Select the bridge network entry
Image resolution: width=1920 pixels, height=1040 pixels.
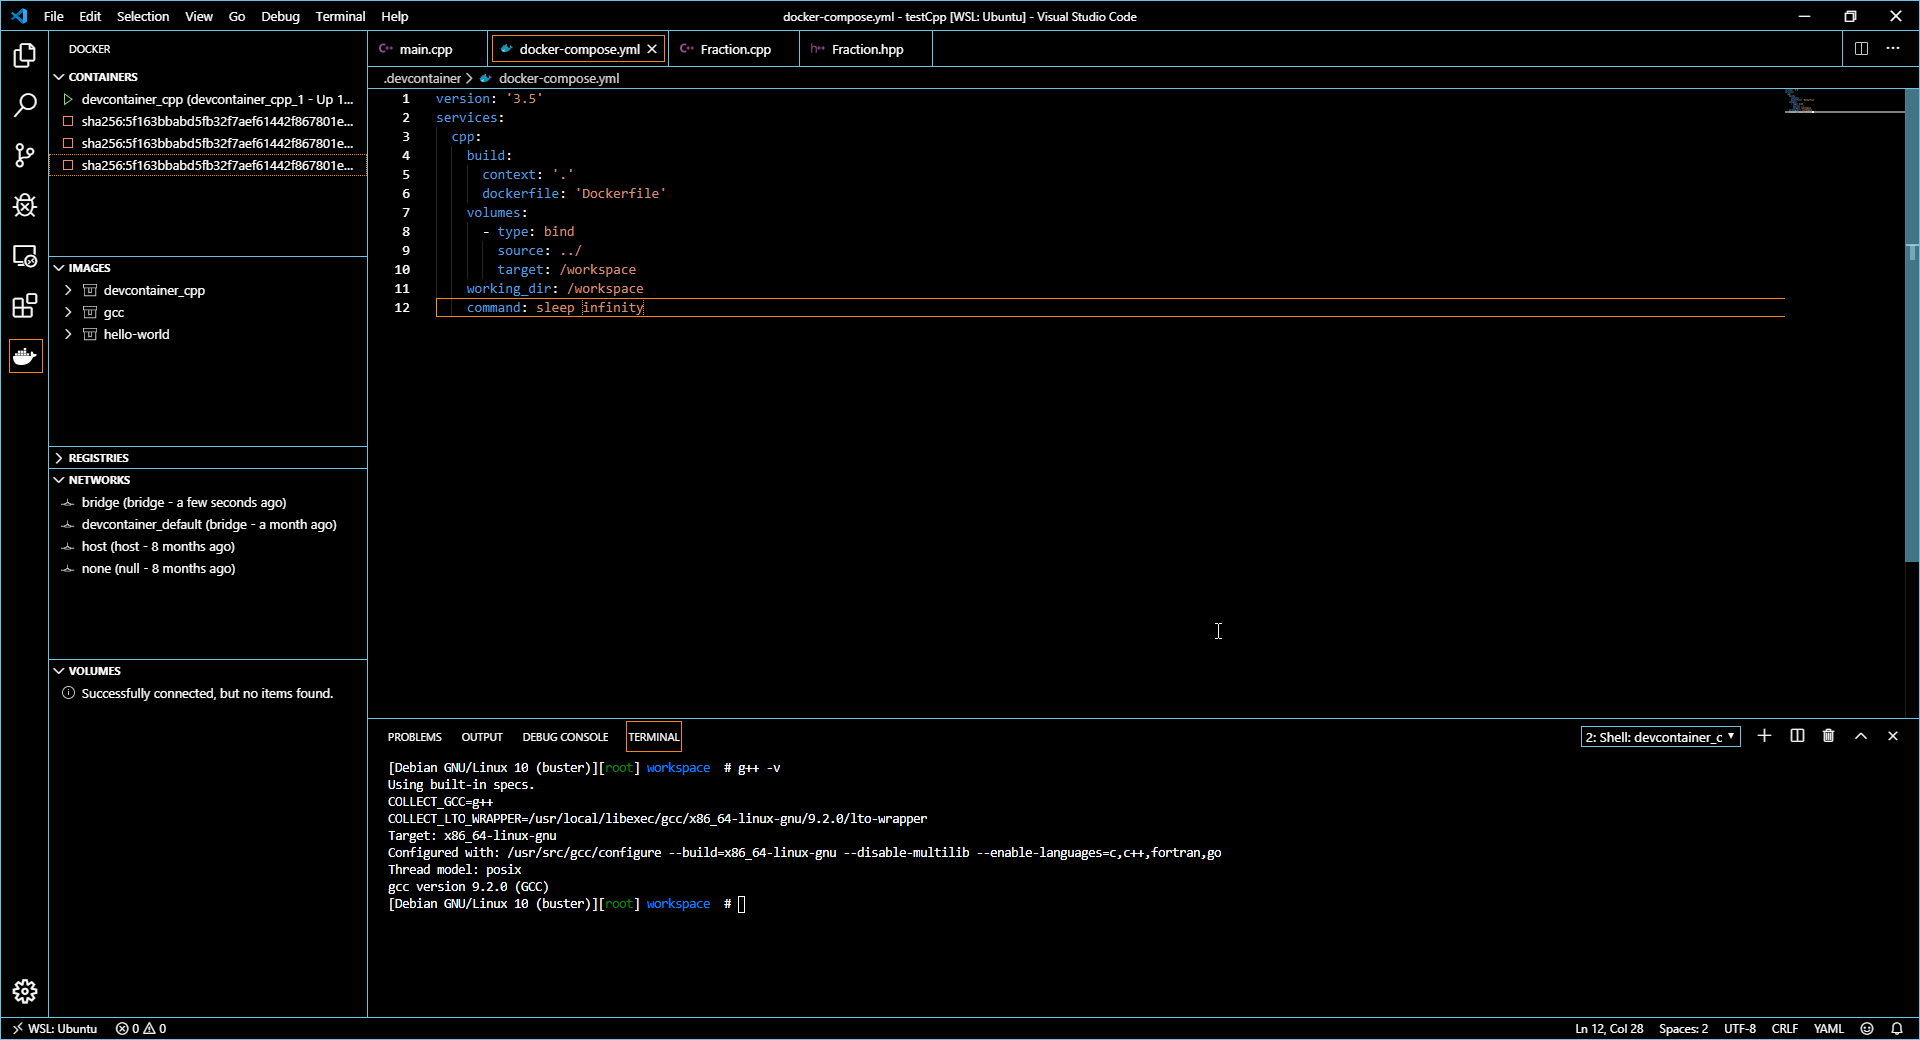(208, 502)
